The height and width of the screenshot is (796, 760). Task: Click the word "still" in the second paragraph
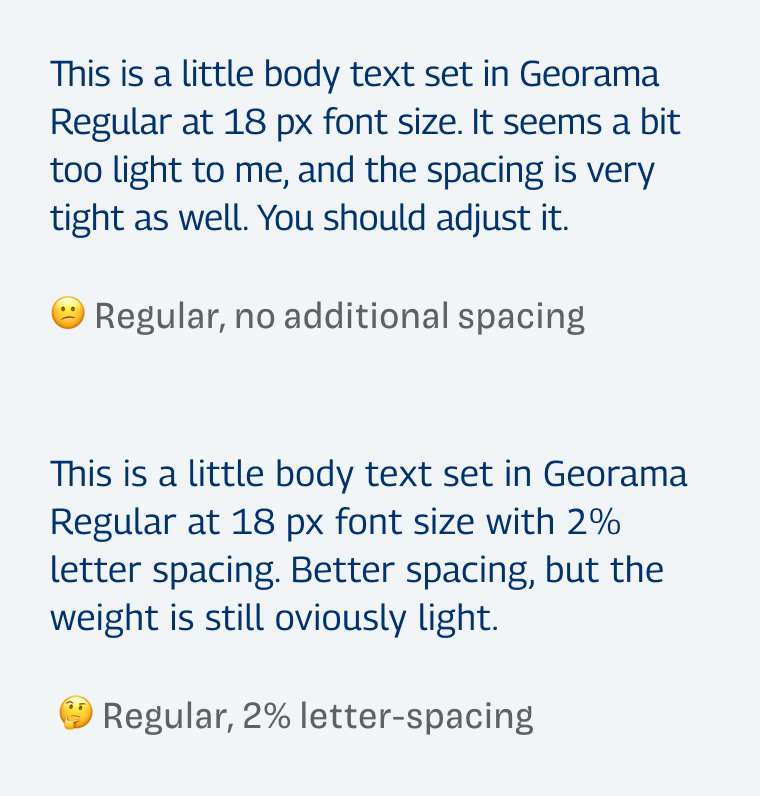click(234, 617)
